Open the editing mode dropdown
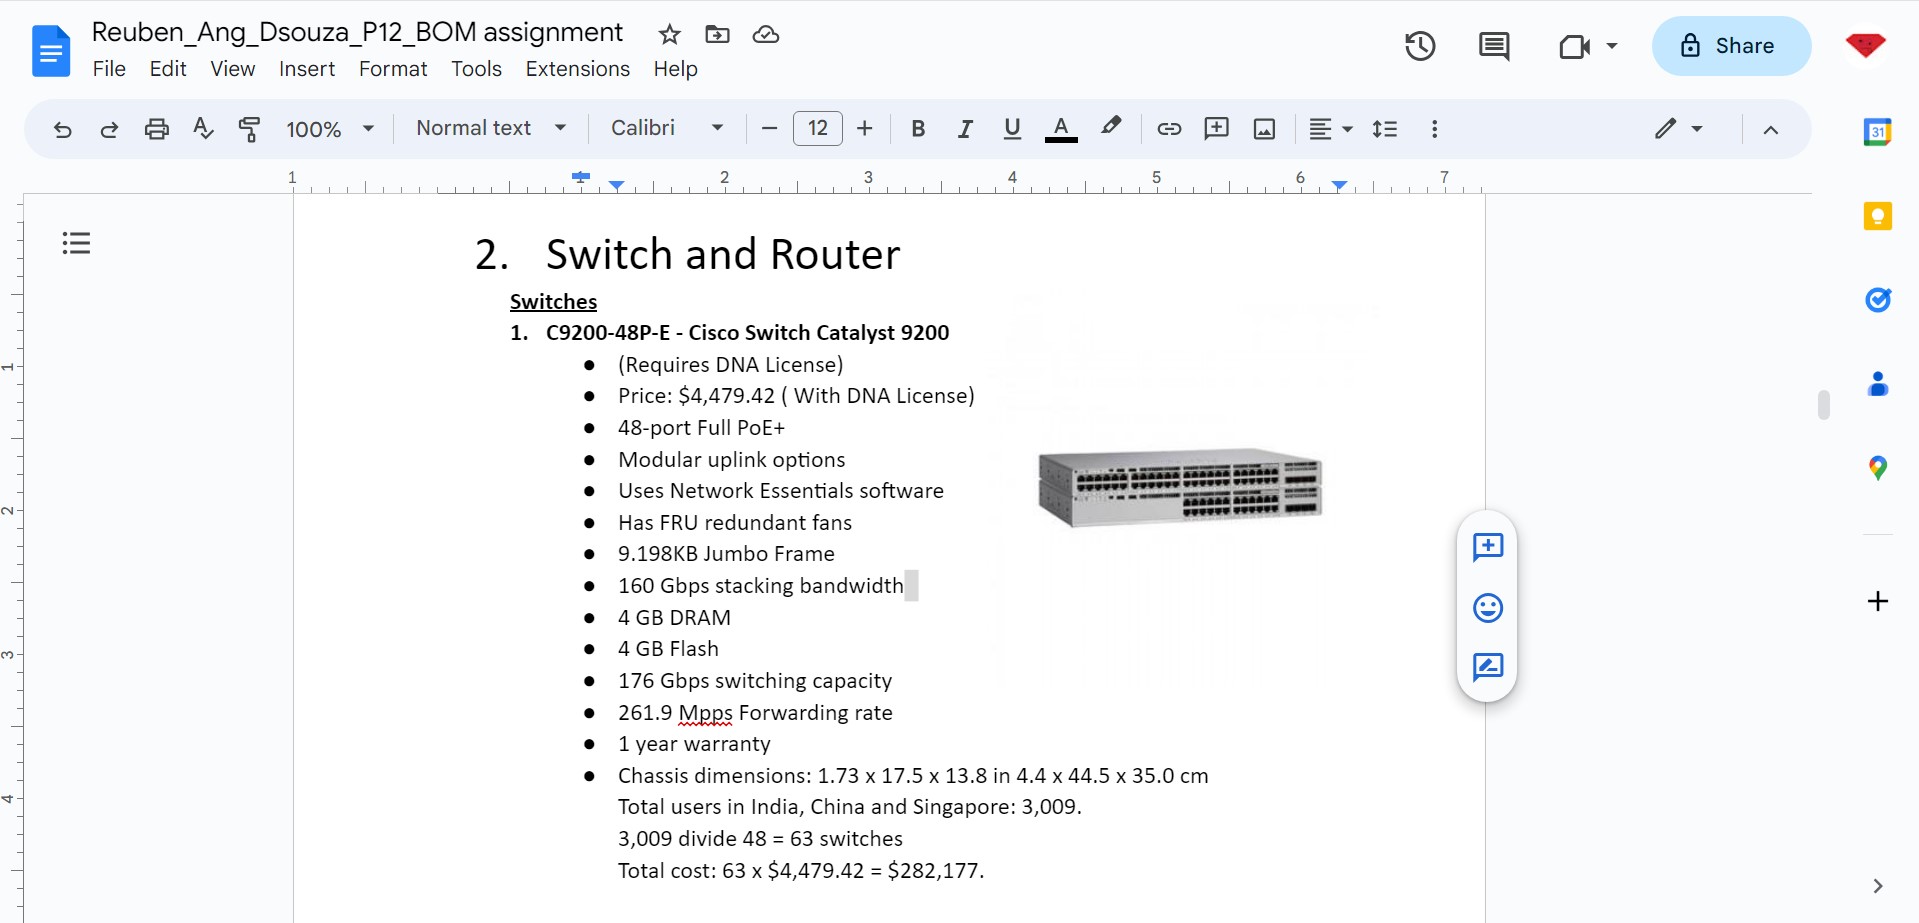 pos(1678,129)
